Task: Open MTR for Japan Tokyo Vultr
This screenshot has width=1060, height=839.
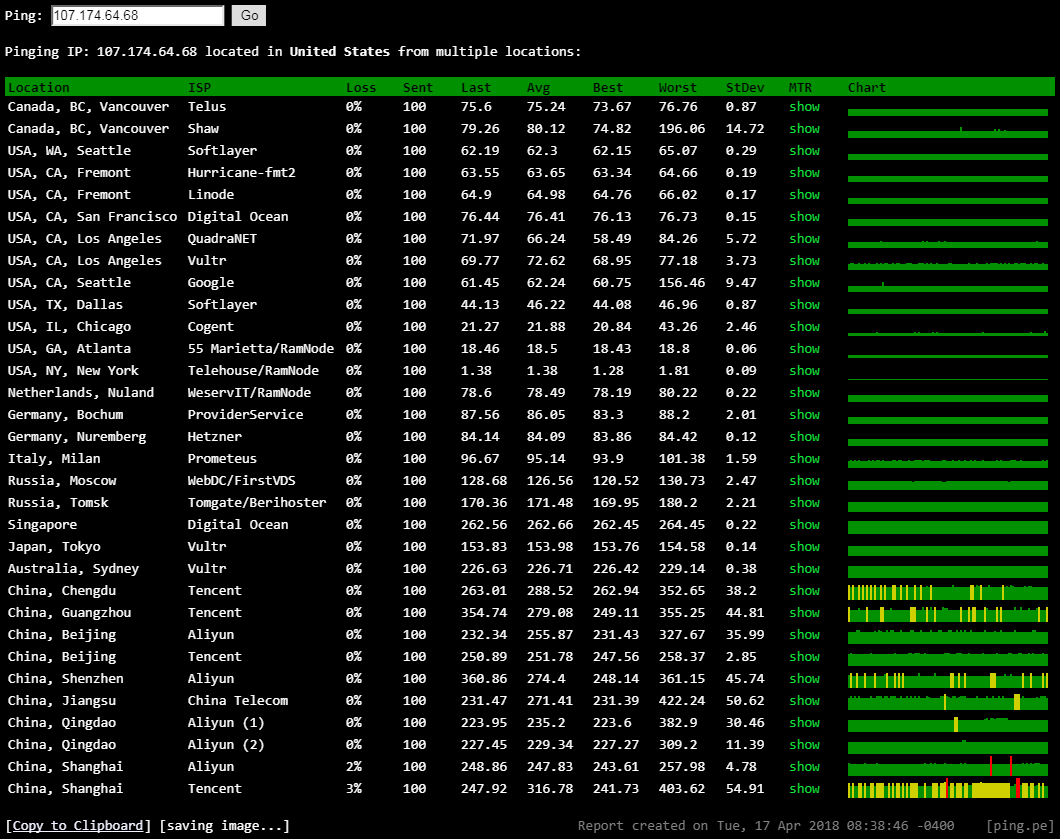Action: [804, 547]
